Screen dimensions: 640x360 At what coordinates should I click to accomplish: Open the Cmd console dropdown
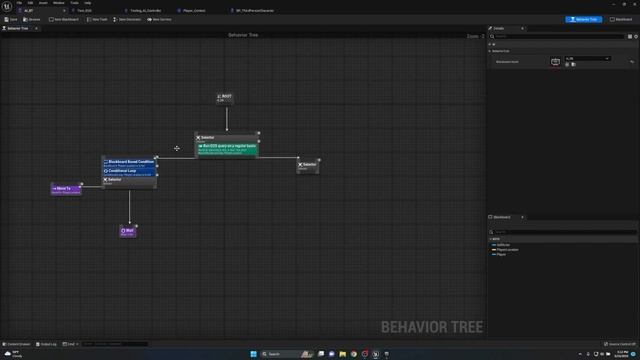(71, 344)
